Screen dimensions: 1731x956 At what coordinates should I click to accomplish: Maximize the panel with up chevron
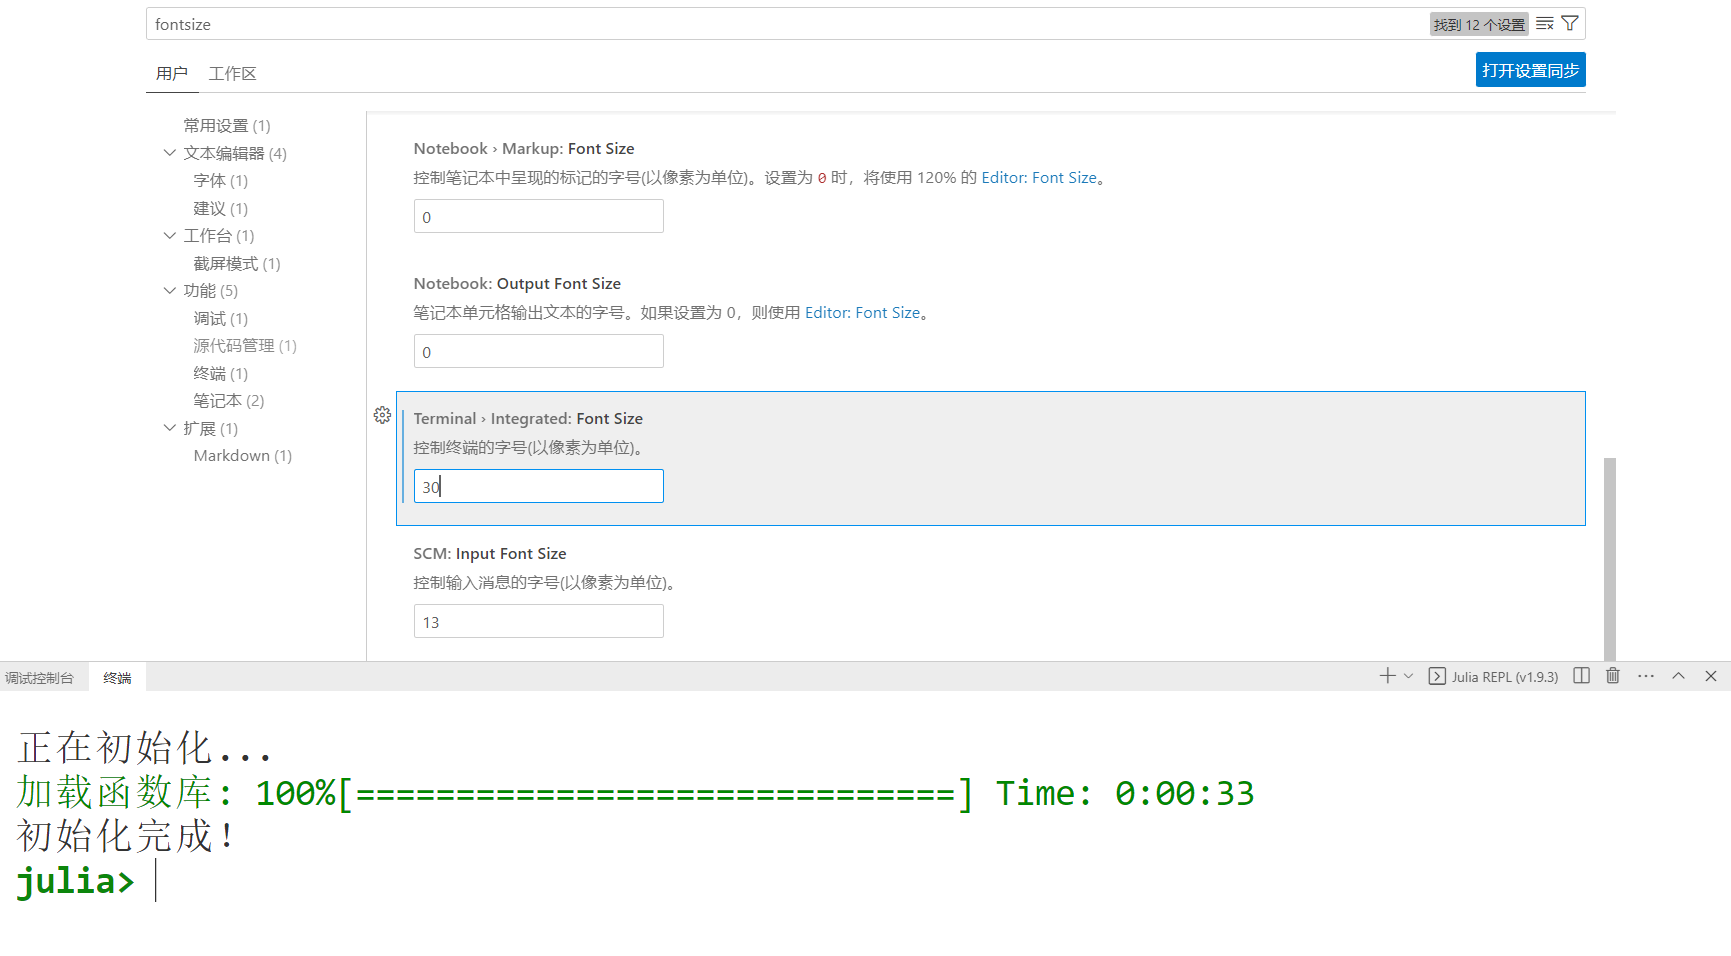point(1679,676)
